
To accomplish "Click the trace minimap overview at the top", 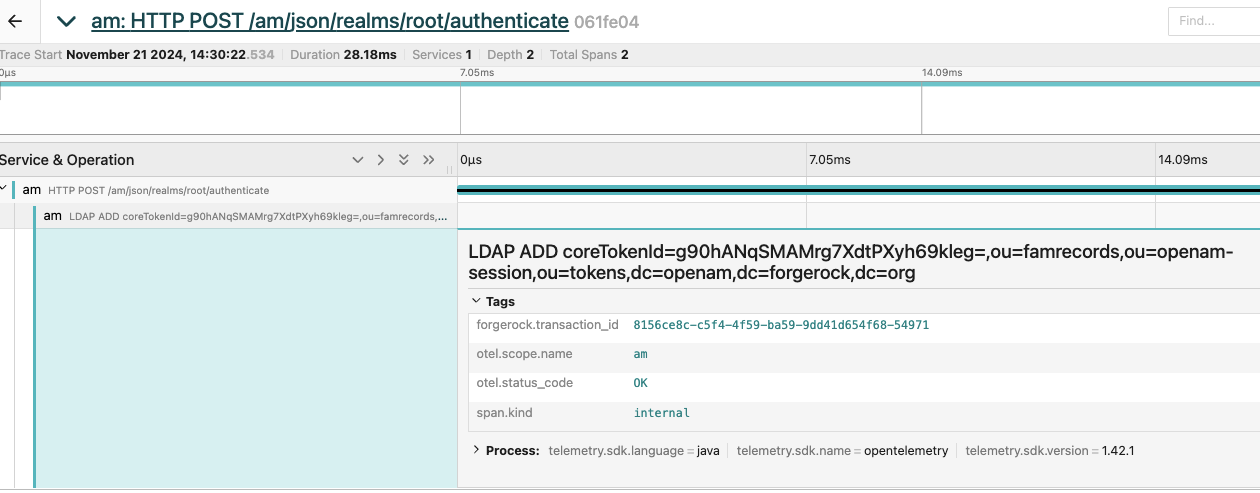I will tap(630, 108).
